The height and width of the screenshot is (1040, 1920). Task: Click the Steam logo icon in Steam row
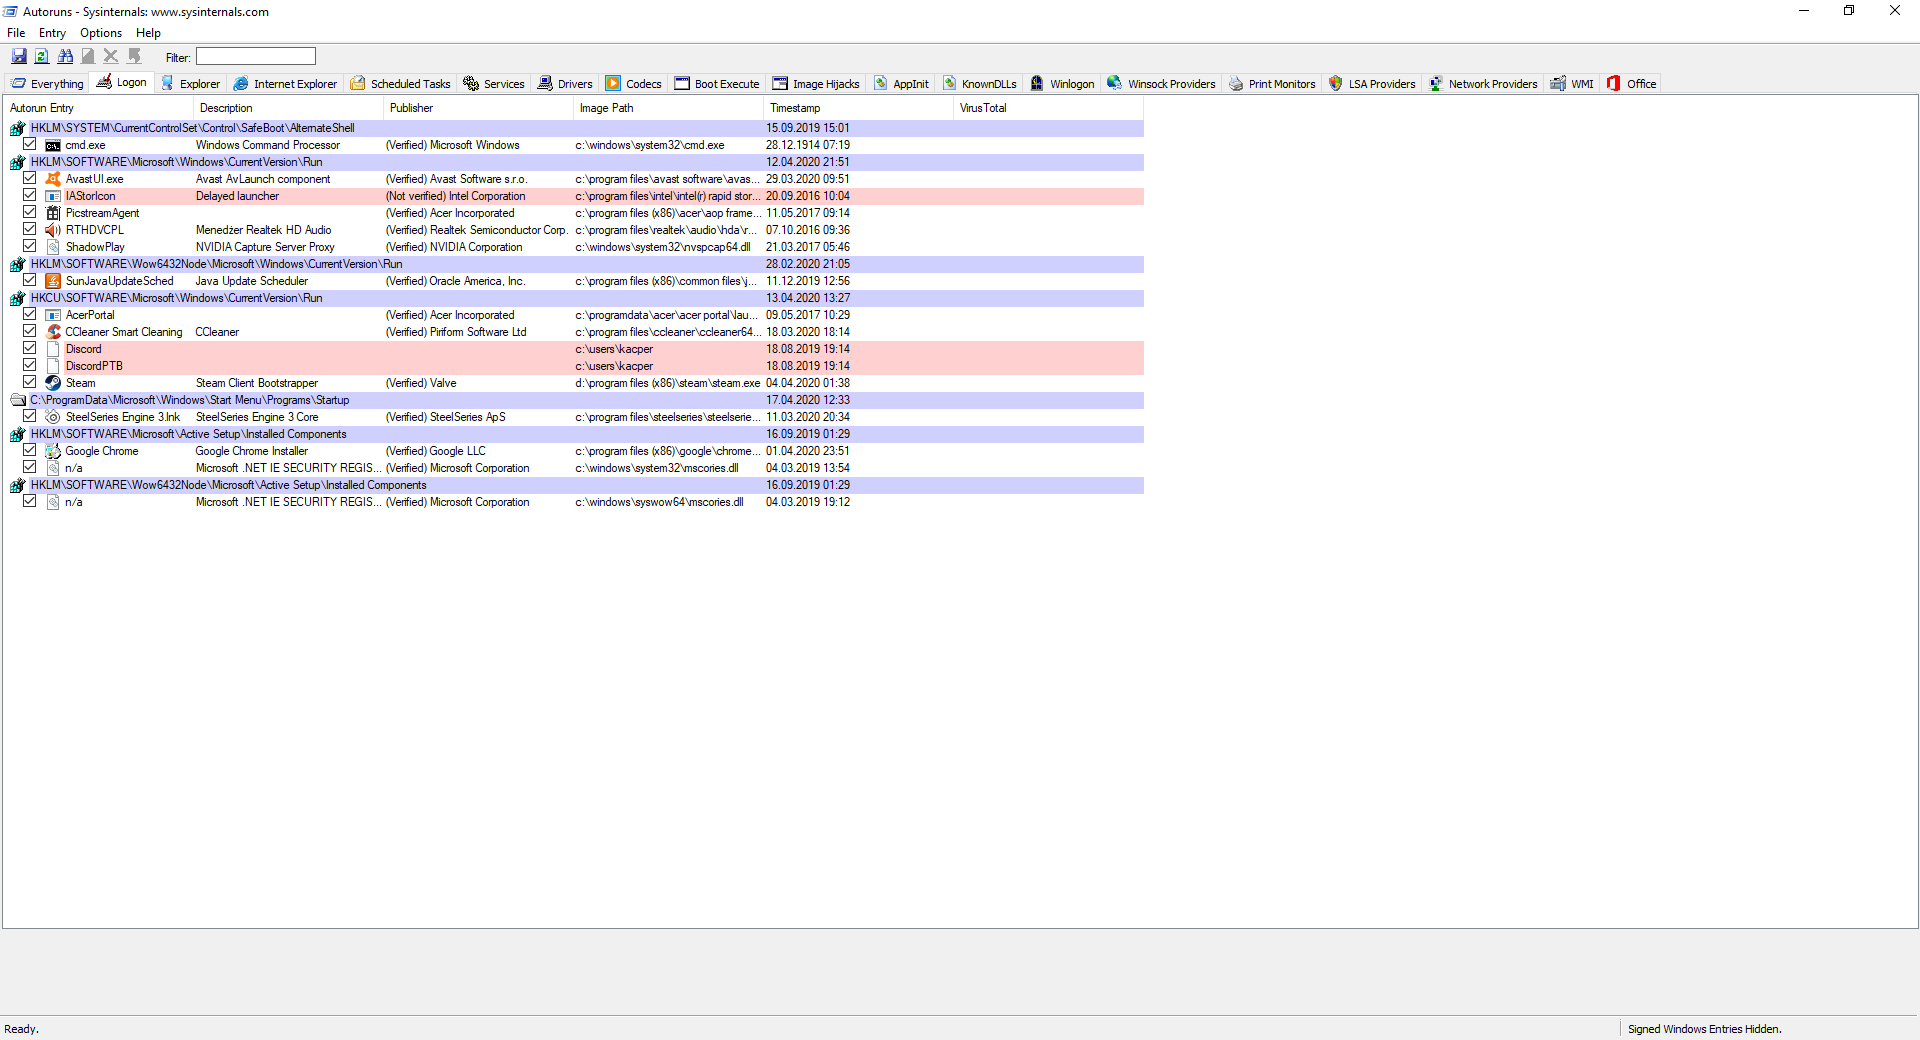(x=53, y=383)
